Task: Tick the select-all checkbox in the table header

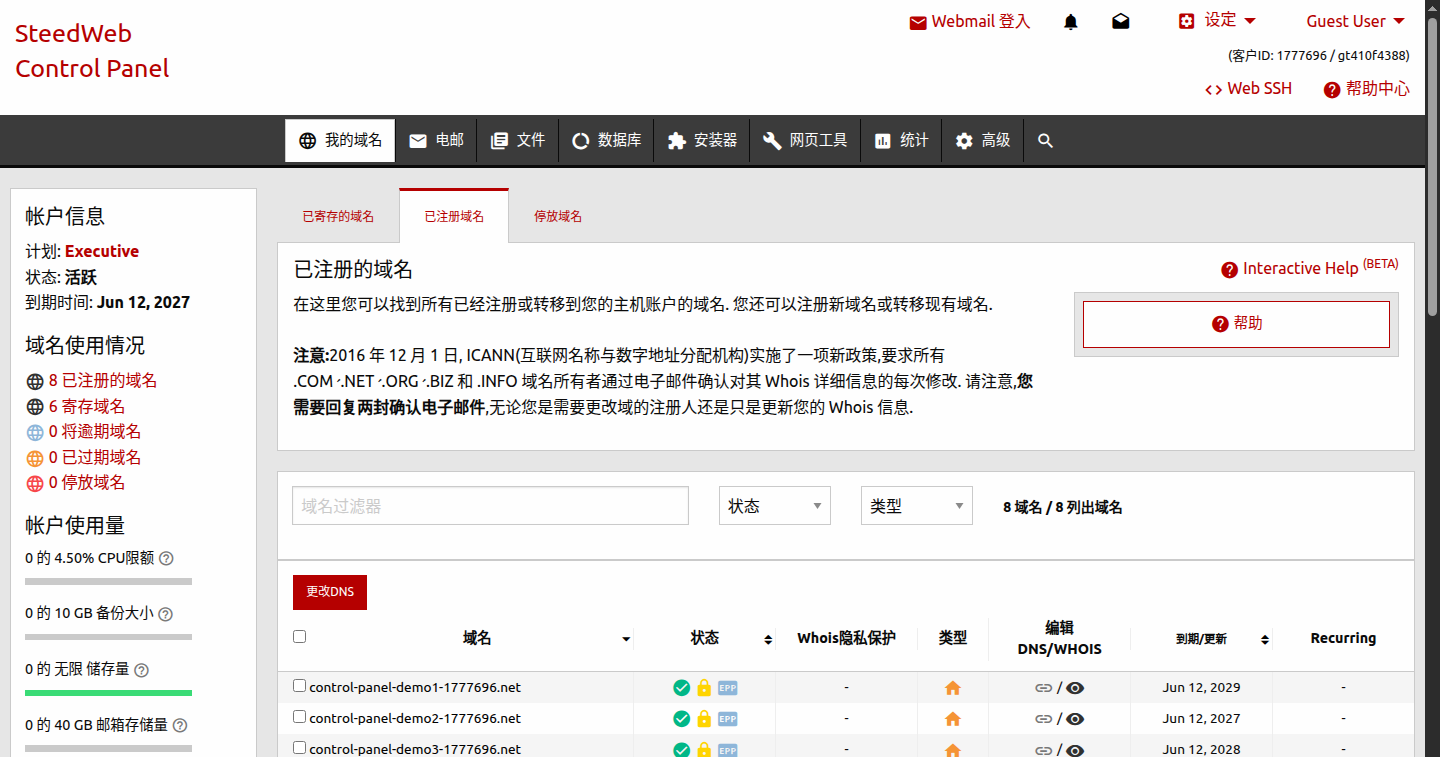Action: tap(299, 636)
